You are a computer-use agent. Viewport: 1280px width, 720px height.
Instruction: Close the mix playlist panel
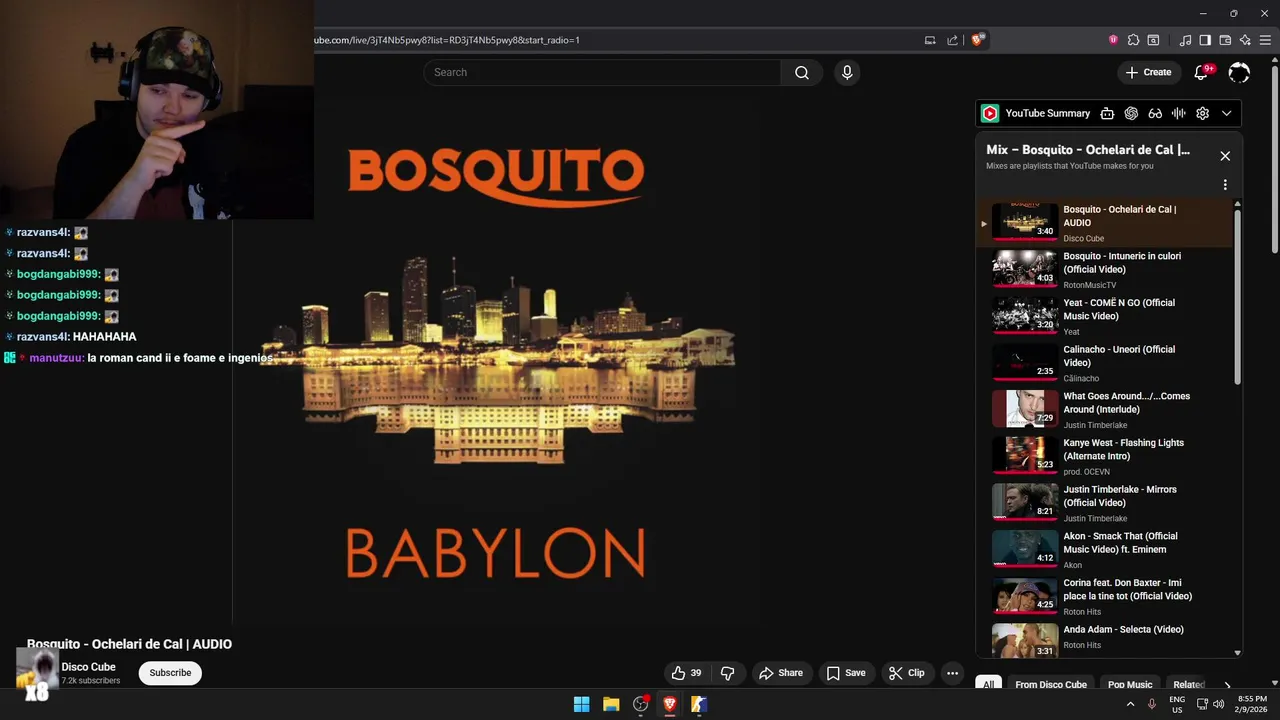pyautogui.click(x=1225, y=156)
